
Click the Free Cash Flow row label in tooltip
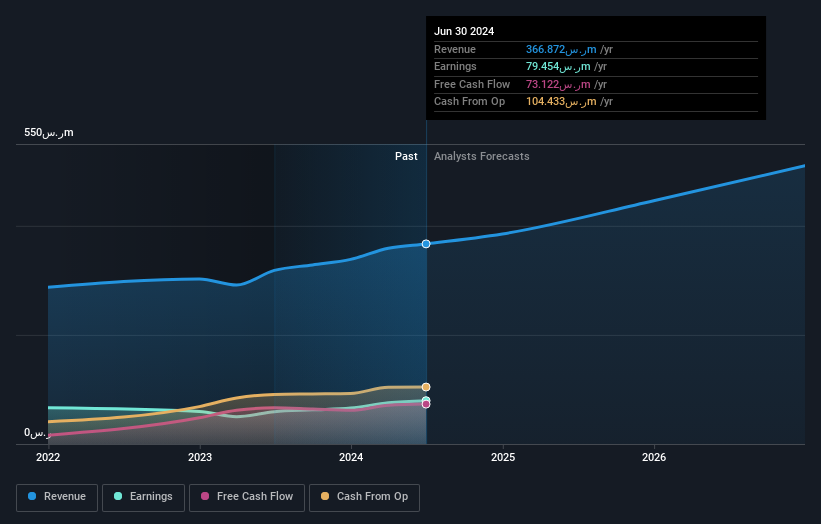472,85
